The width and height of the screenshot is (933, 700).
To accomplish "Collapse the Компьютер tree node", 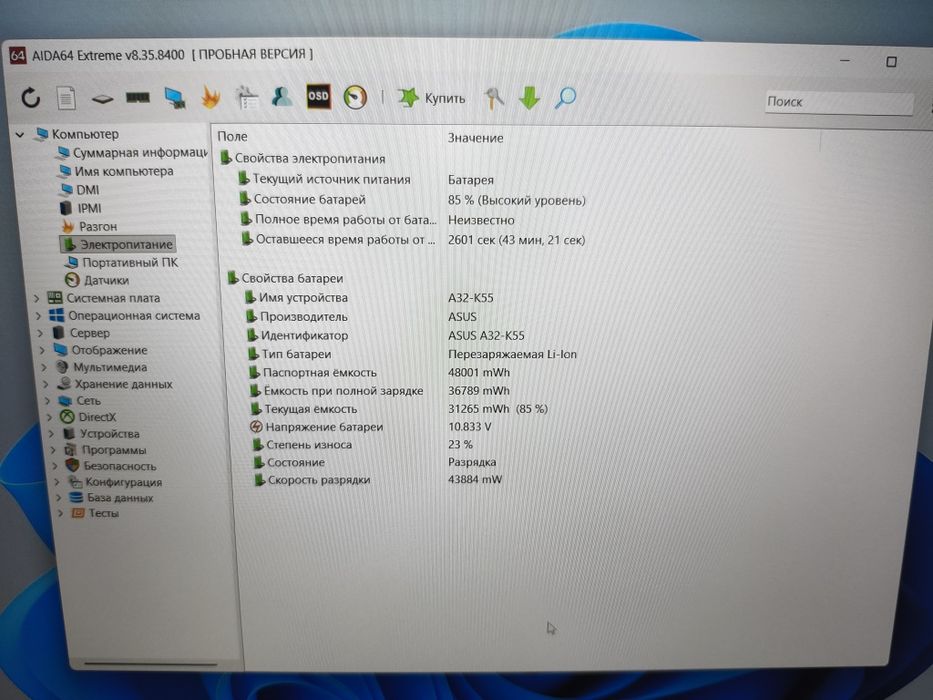I will 20,135.
